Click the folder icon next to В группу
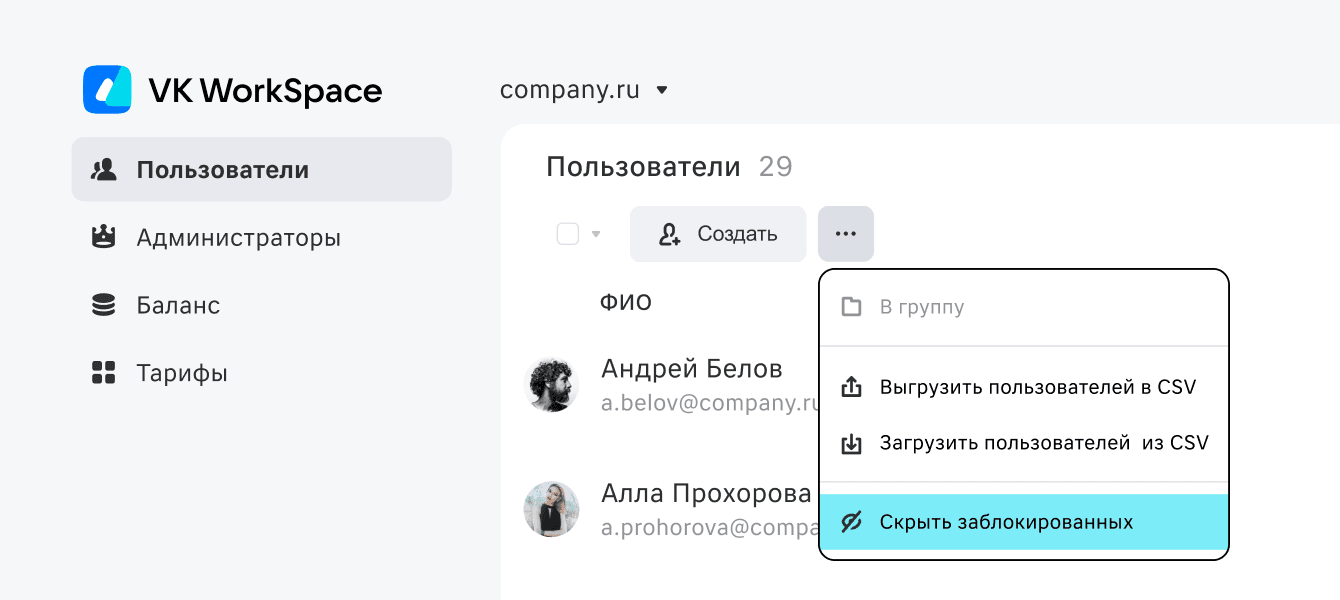1340x600 pixels. point(851,307)
